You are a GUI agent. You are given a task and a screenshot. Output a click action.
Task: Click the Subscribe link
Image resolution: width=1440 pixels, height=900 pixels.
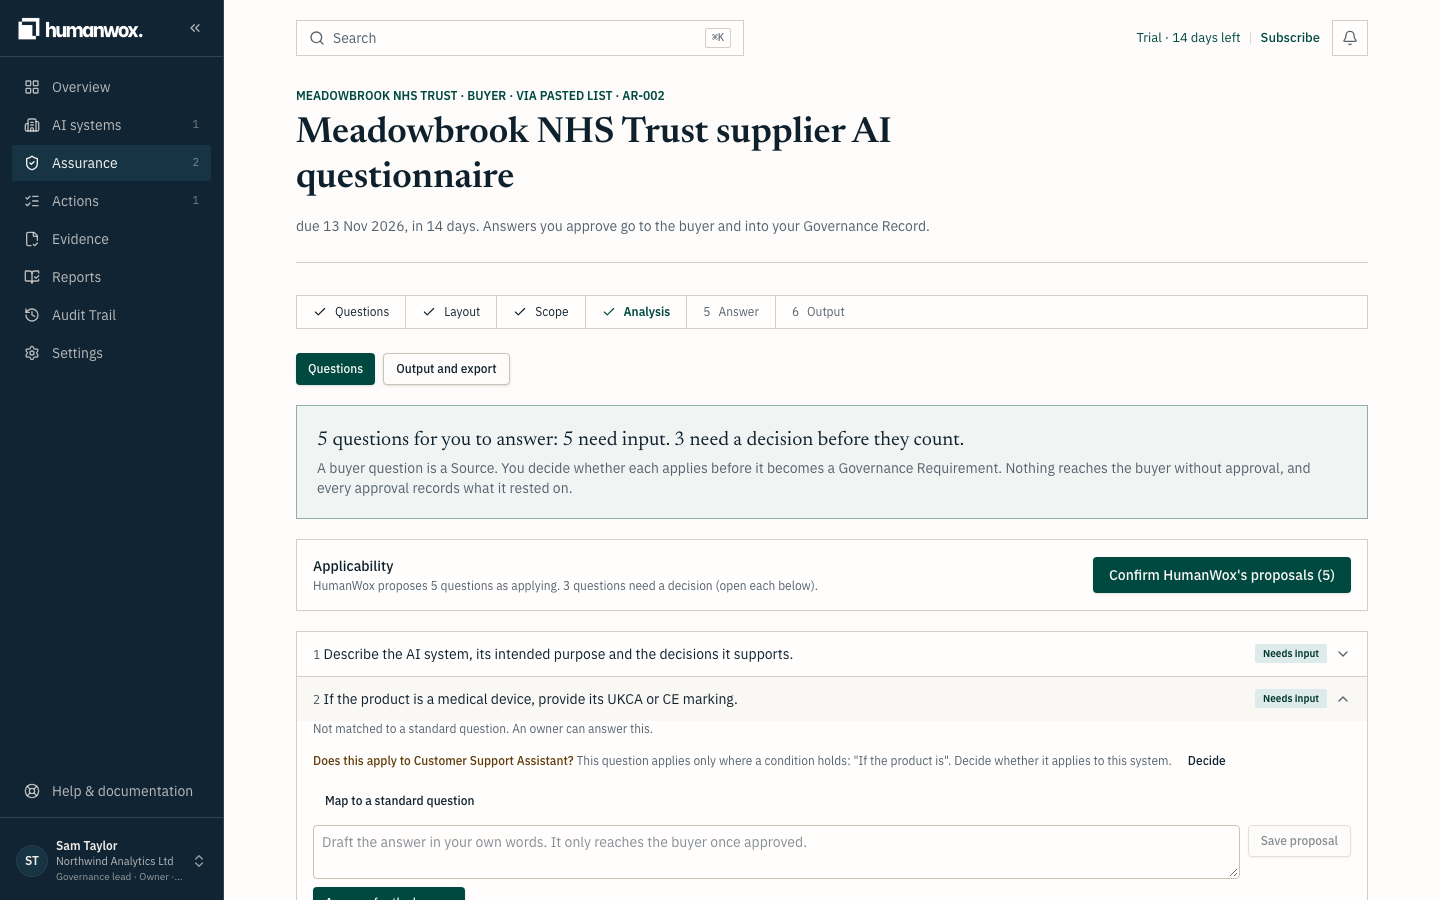tap(1290, 38)
